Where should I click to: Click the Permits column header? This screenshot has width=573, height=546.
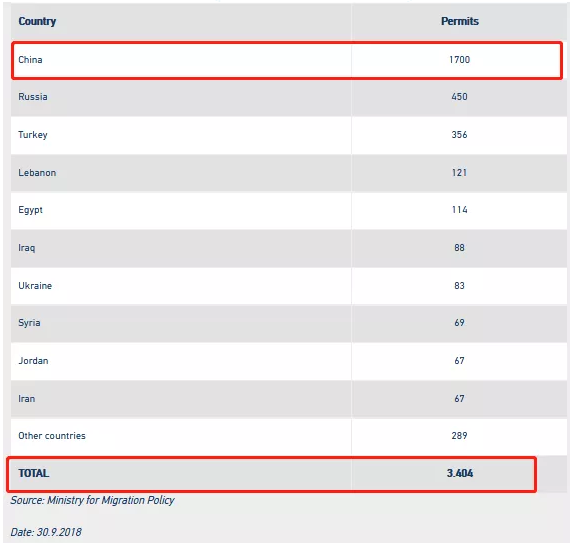tap(460, 21)
